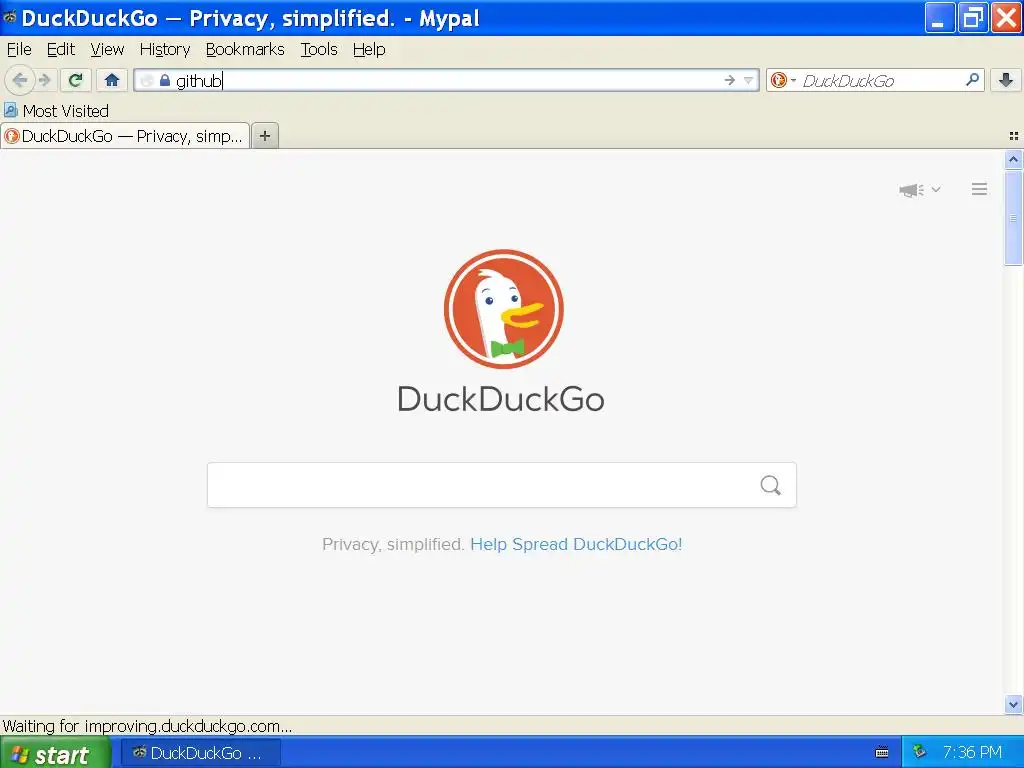
Task: Click the Waiting for improving.duckduckgo.com status text
Action: coord(147,726)
